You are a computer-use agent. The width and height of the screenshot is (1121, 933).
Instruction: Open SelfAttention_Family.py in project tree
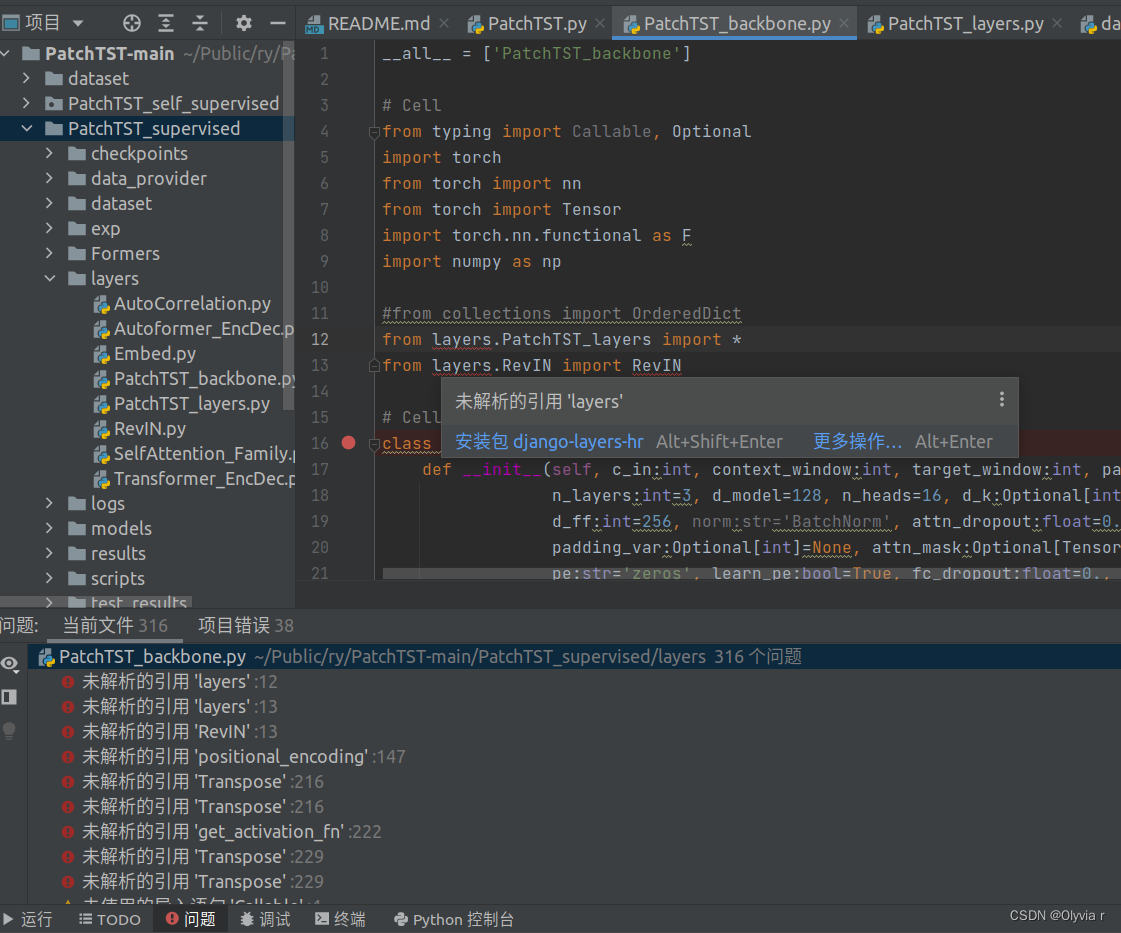click(x=193, y=454)
